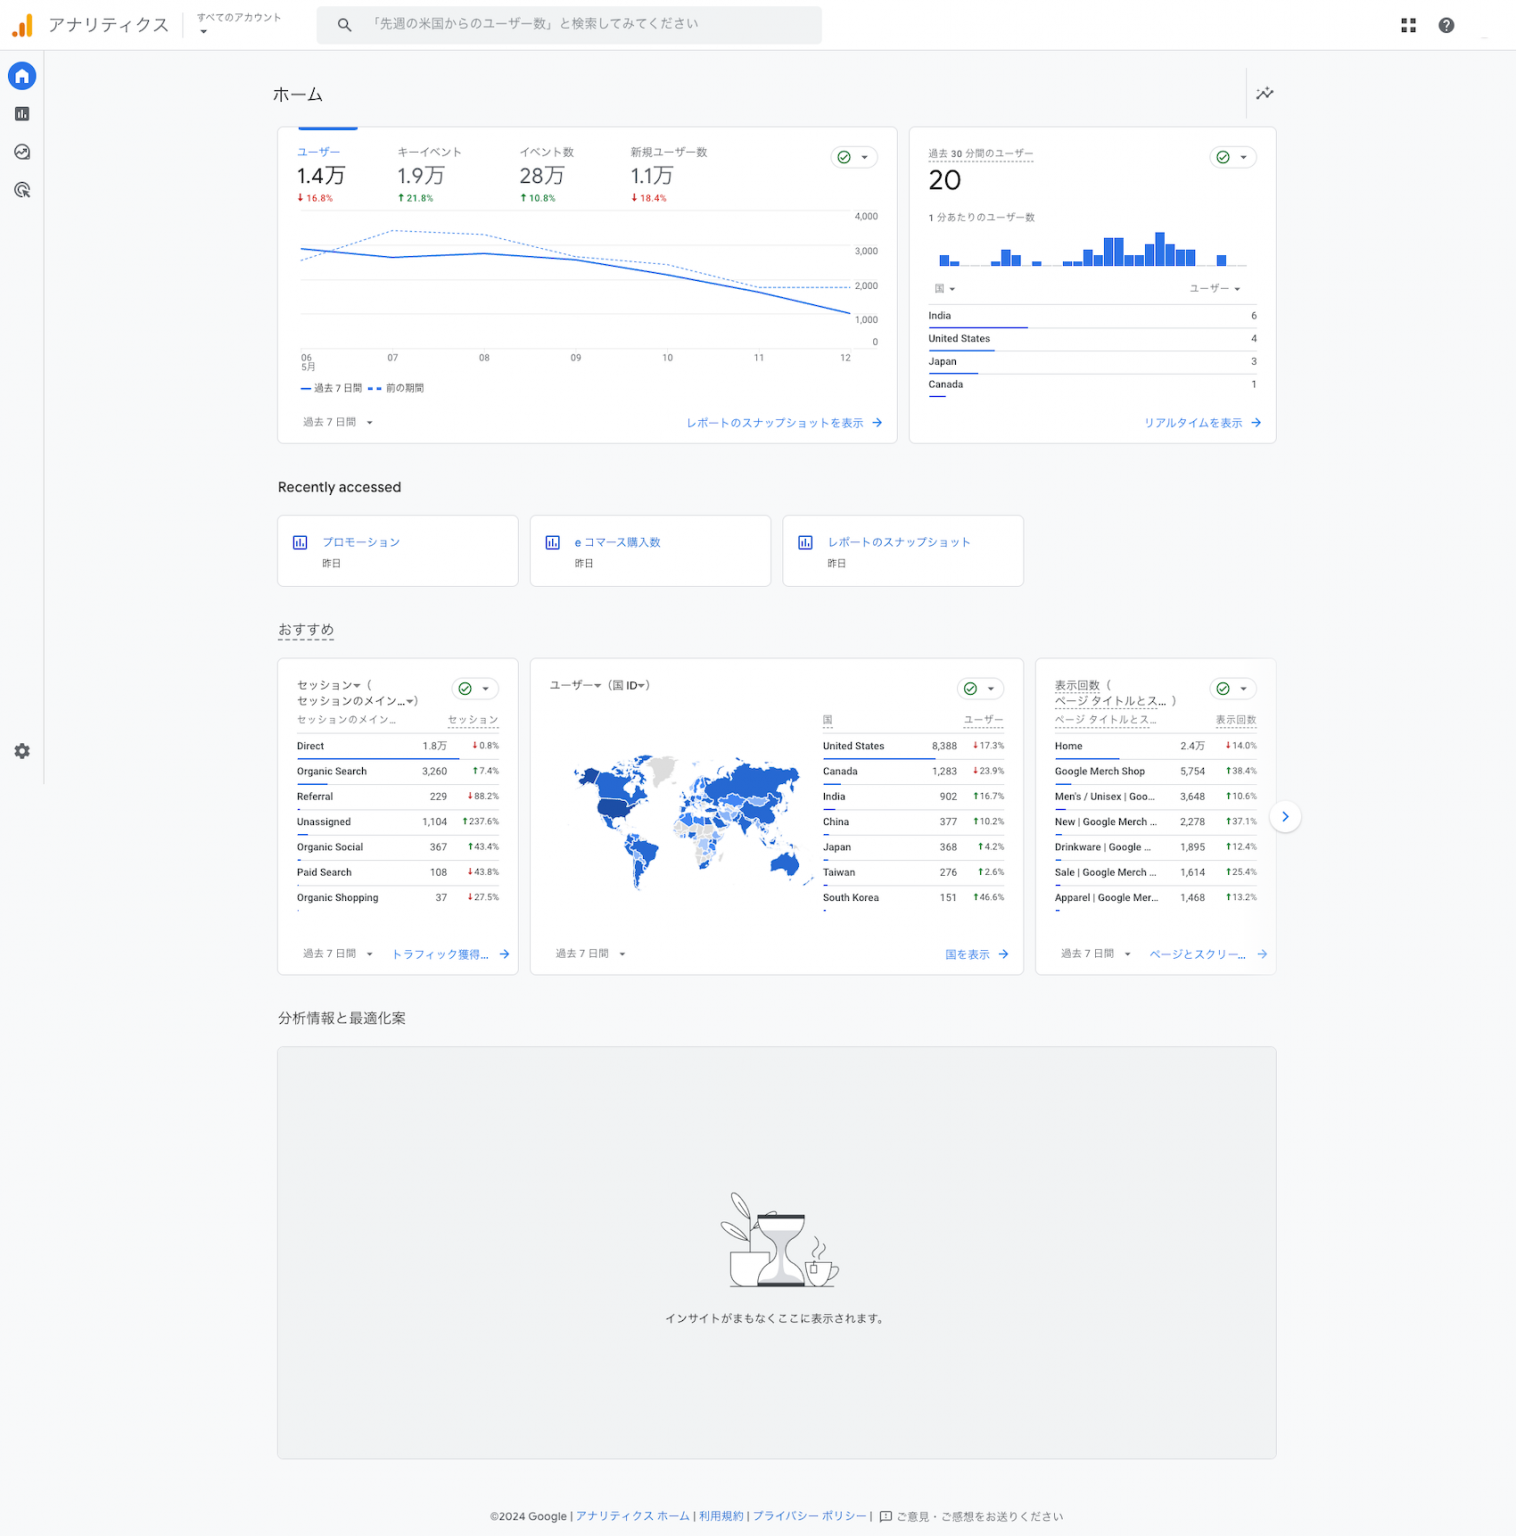The image size is (1516, 1536).
Task: Open the Reports icon in left sidebar
Action: pos(22,114)
